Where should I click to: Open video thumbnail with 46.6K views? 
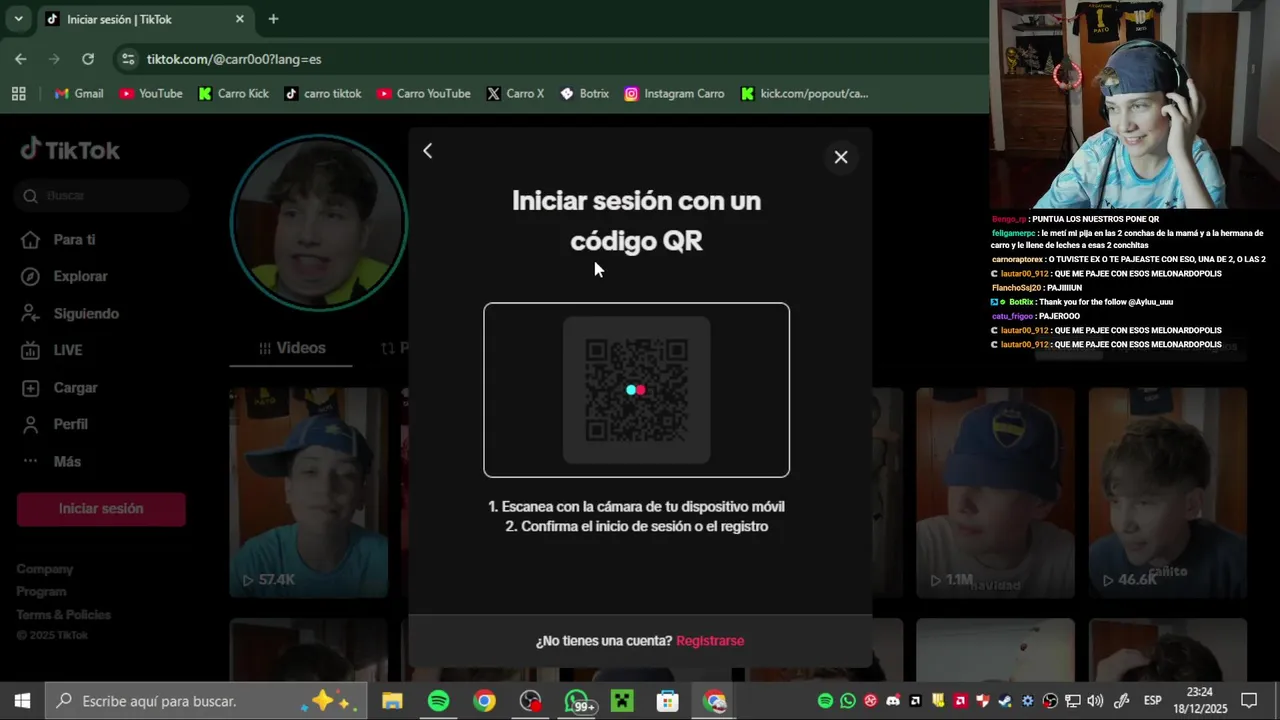pyautogui.click(x=1167, y=492)
